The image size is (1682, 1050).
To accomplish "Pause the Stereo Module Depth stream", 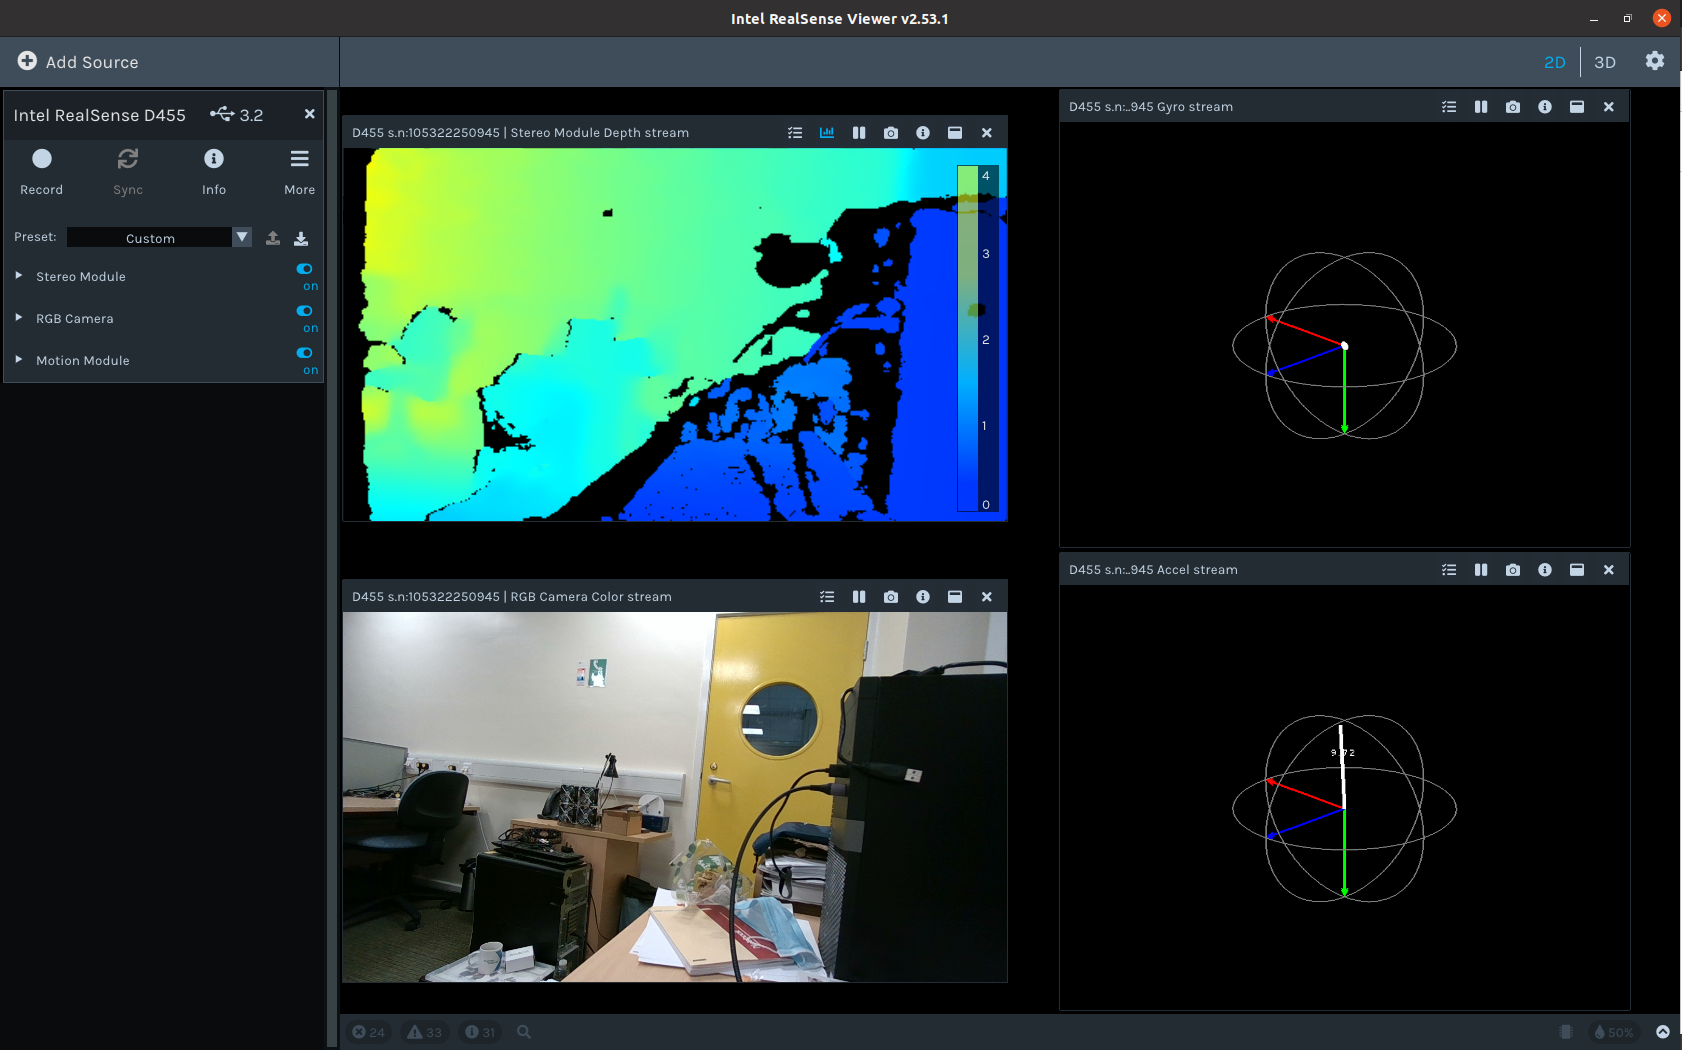I will coord(859,132).
